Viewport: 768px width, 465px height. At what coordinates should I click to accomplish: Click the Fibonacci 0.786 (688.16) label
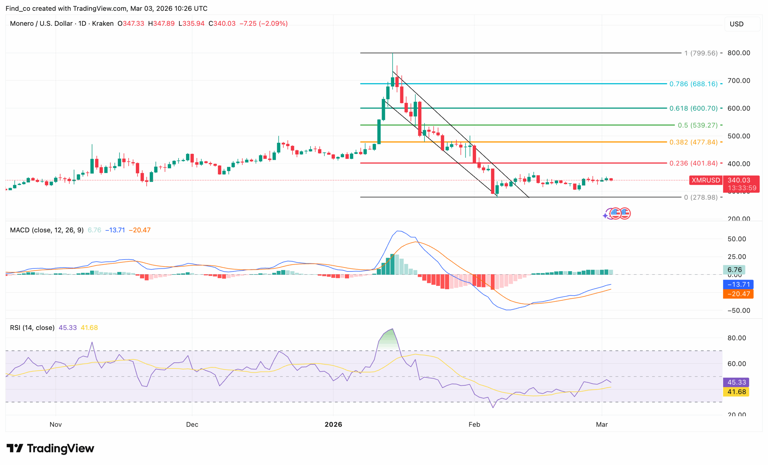(694, 84)
